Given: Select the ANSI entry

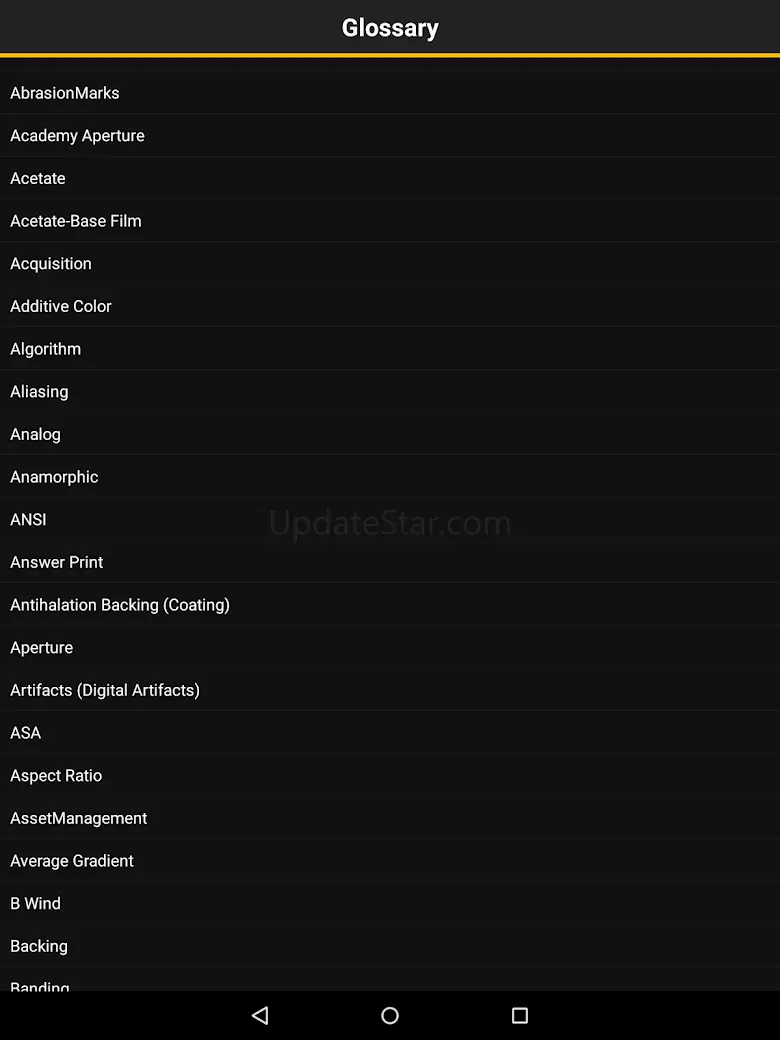Looking at the screenshot, I should 390,519.
